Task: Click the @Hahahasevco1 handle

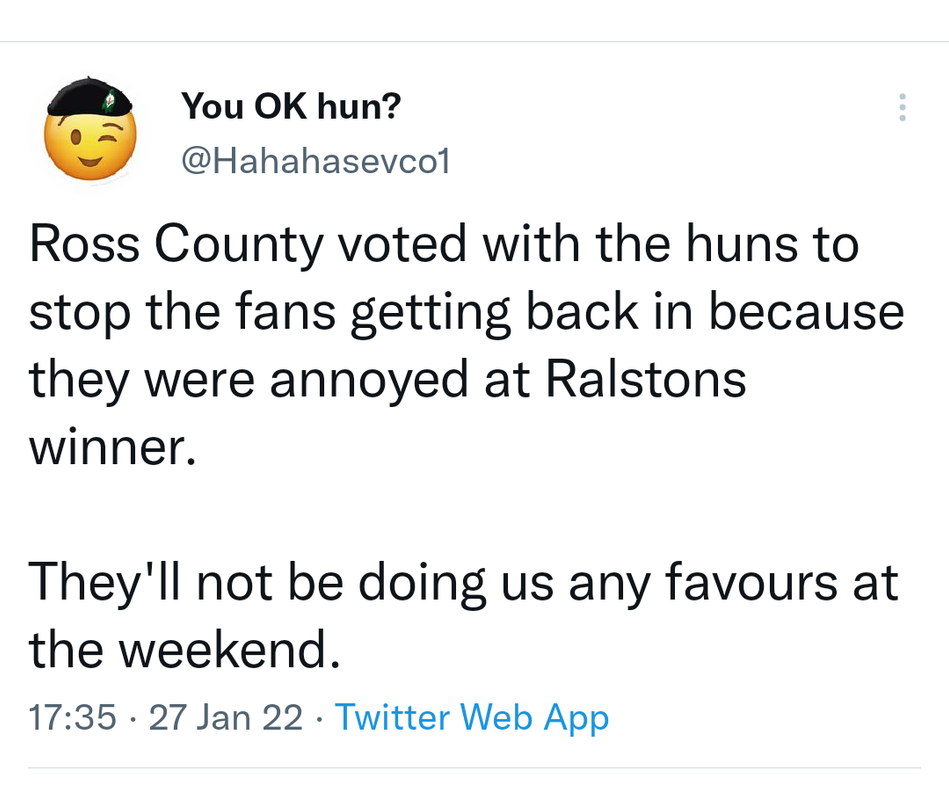Action: 315,160
